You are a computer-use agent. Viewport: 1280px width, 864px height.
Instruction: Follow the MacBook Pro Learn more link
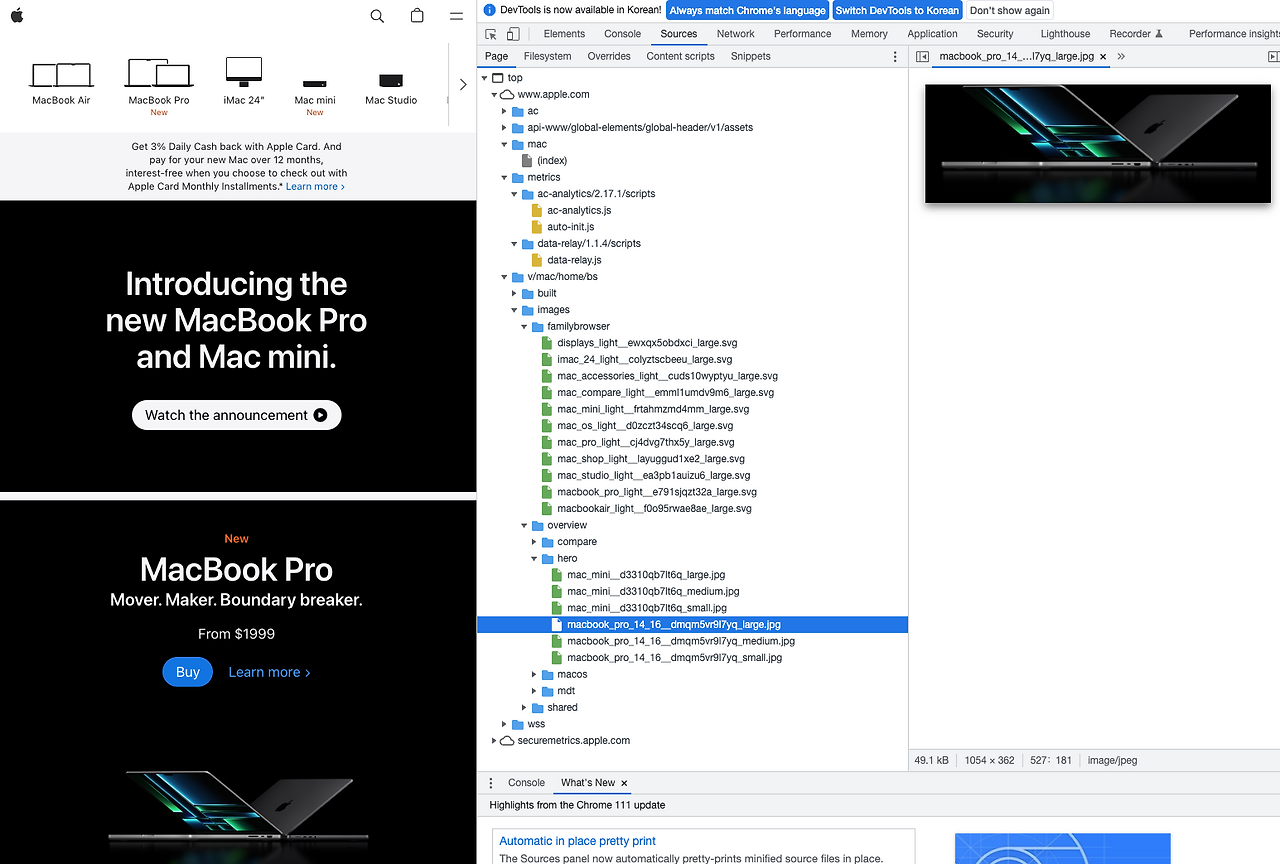pyautogui.click(x=269, y=672)
